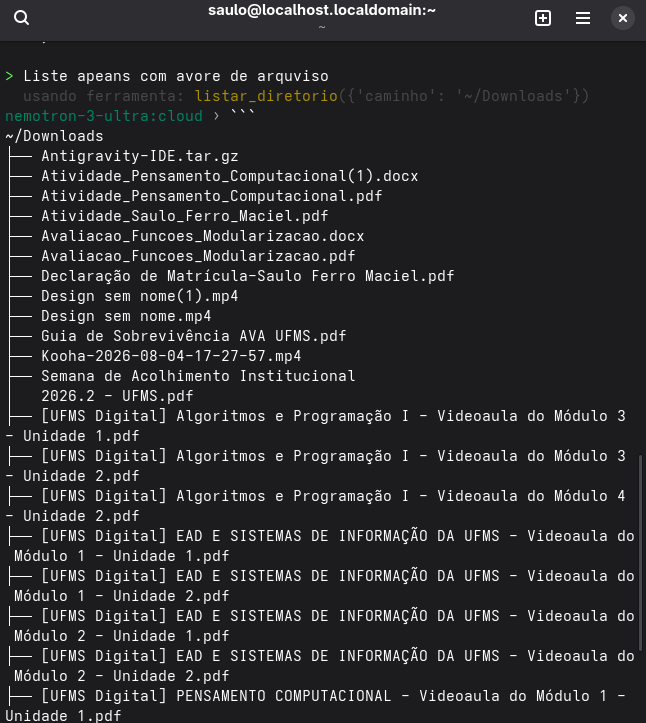This screenshot has height=723, width=646.
Task: Open the hamburger main menu
Action: coord(583,18)
